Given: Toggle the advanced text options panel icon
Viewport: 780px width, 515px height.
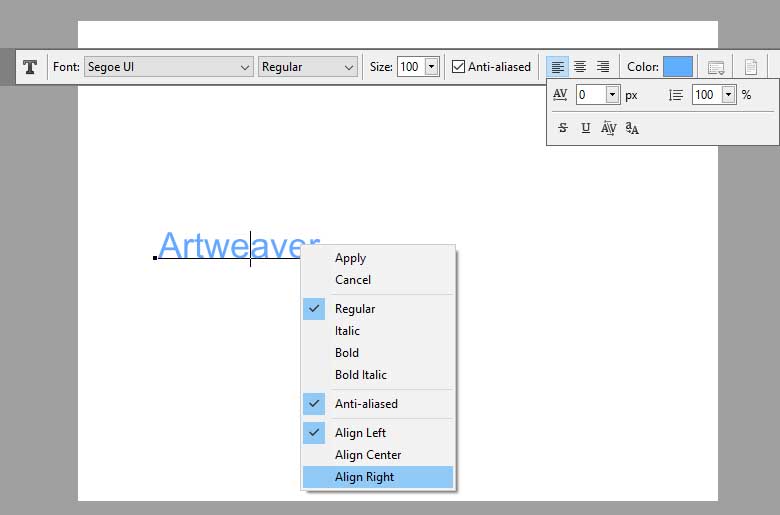Looking at the screenshot, I should click(x=716, y=67).
